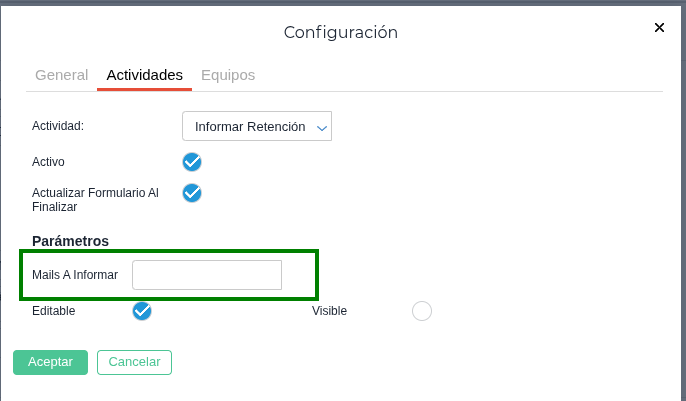686x401 pixels.
Task: Click the Actualizar Formulario Al Finalizar label
Action: point(95,199)
